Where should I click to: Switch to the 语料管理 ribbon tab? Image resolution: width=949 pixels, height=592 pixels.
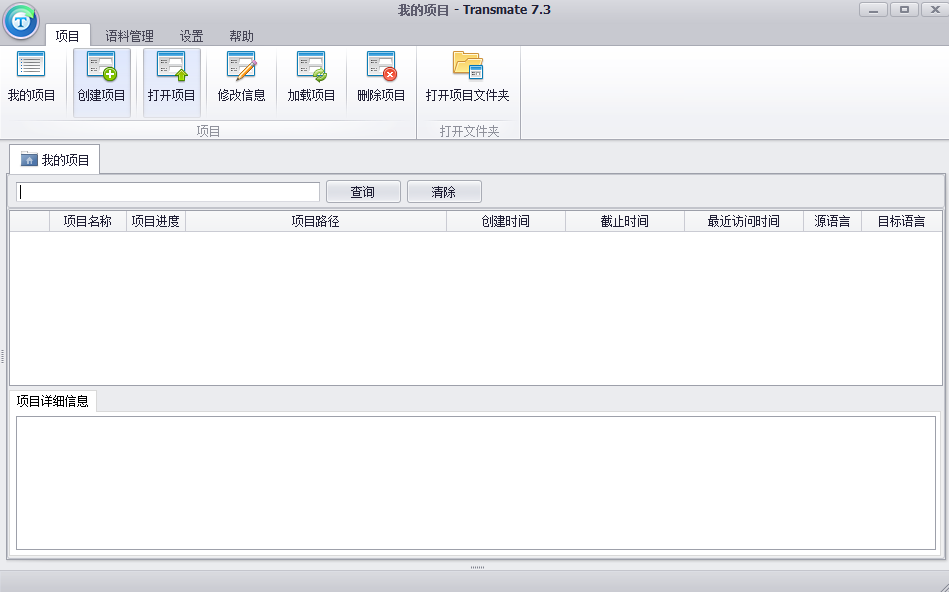130,36
